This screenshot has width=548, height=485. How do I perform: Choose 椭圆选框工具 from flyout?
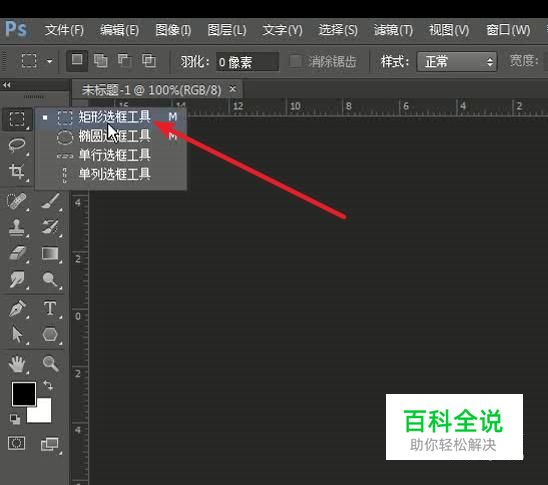coord(111,136)
